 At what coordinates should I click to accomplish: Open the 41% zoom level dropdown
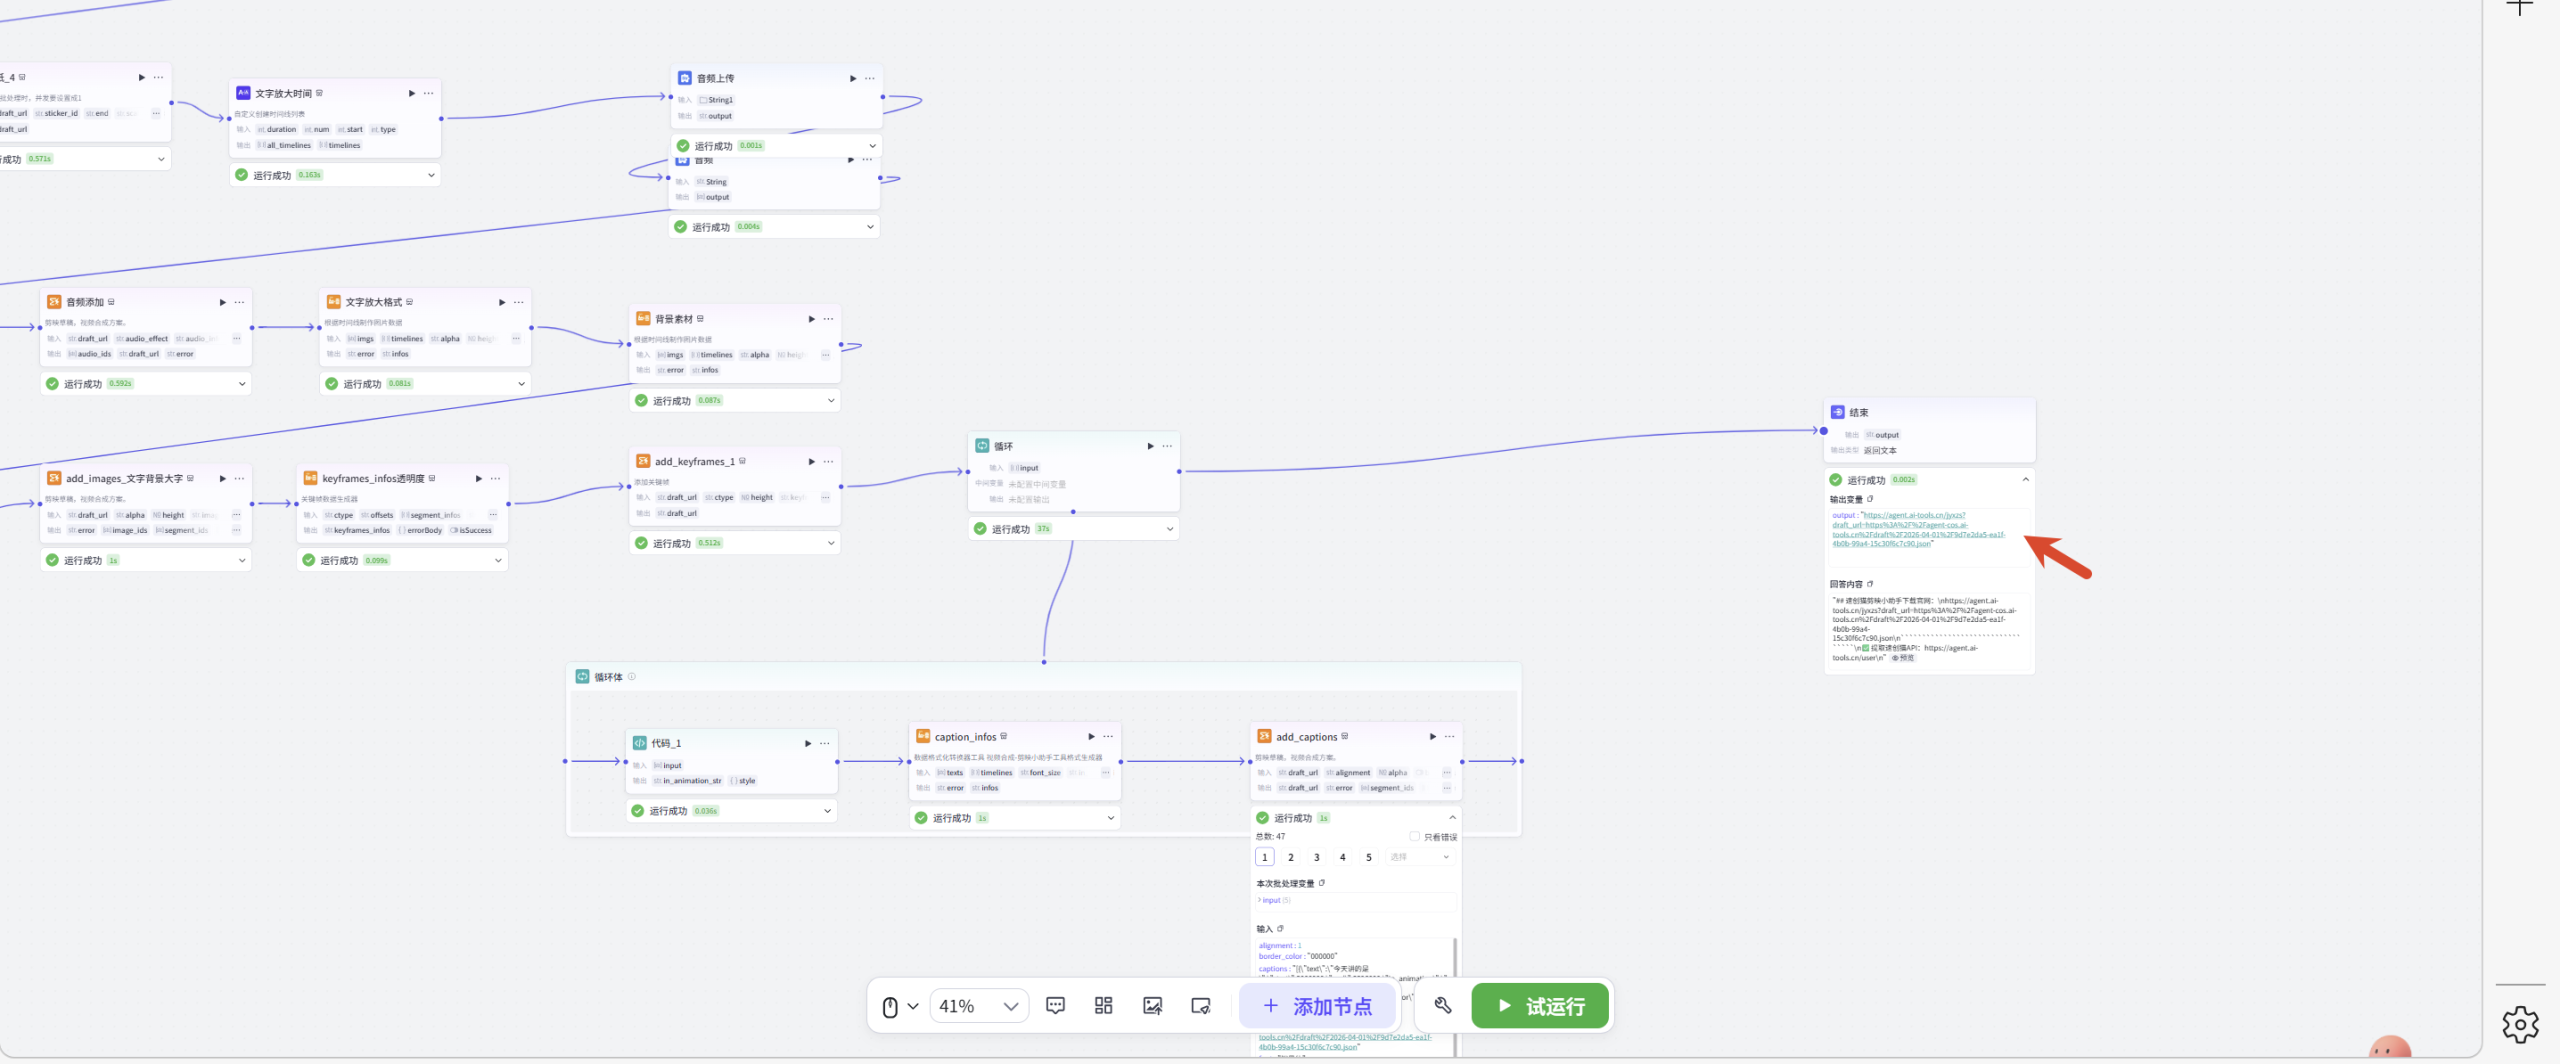(978, 1006)
